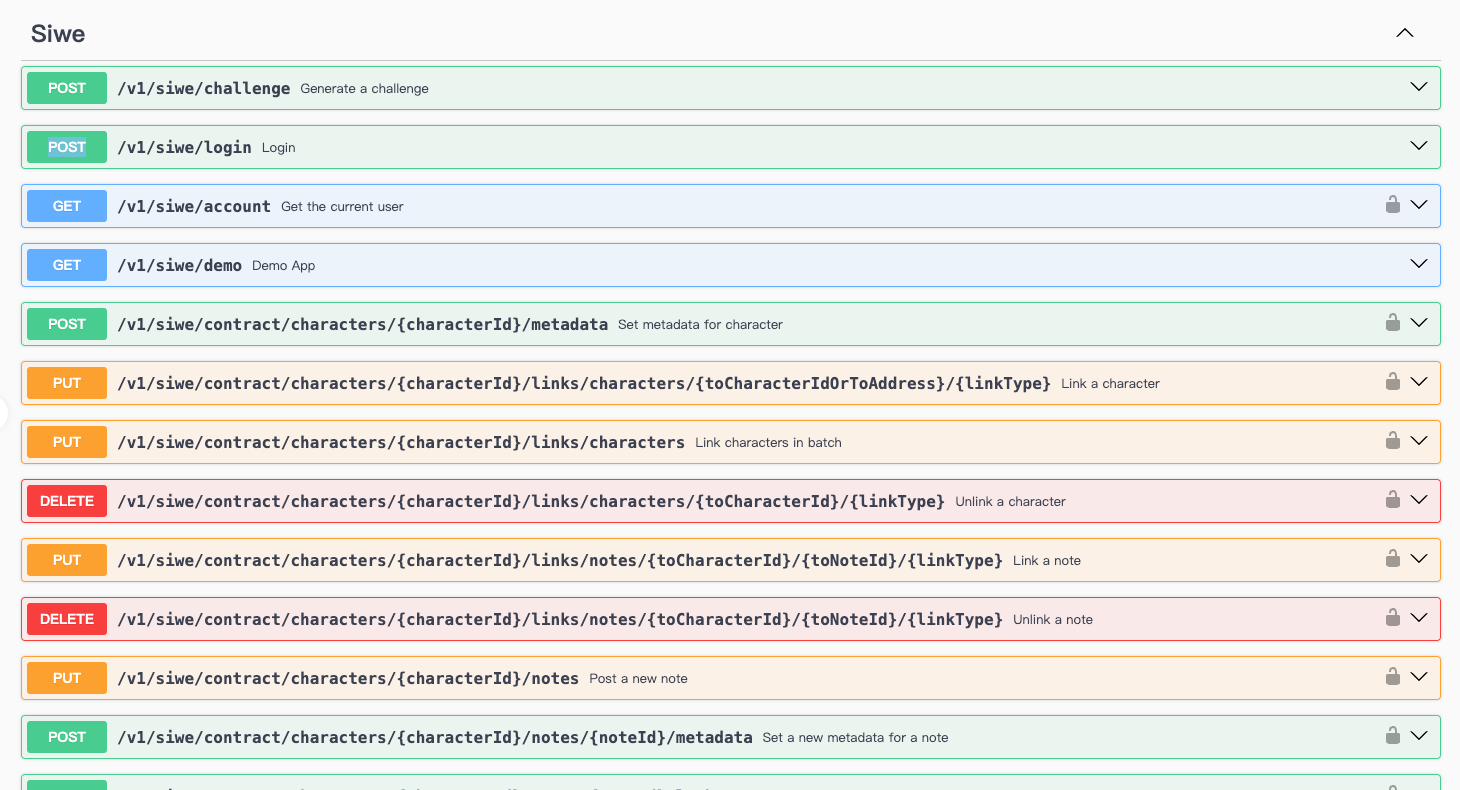This screenshot has height=790, width=1460.
Task: Click the POST badge for /v1/siwe/login
Action: pyautogui.click(x=67, y=147)
